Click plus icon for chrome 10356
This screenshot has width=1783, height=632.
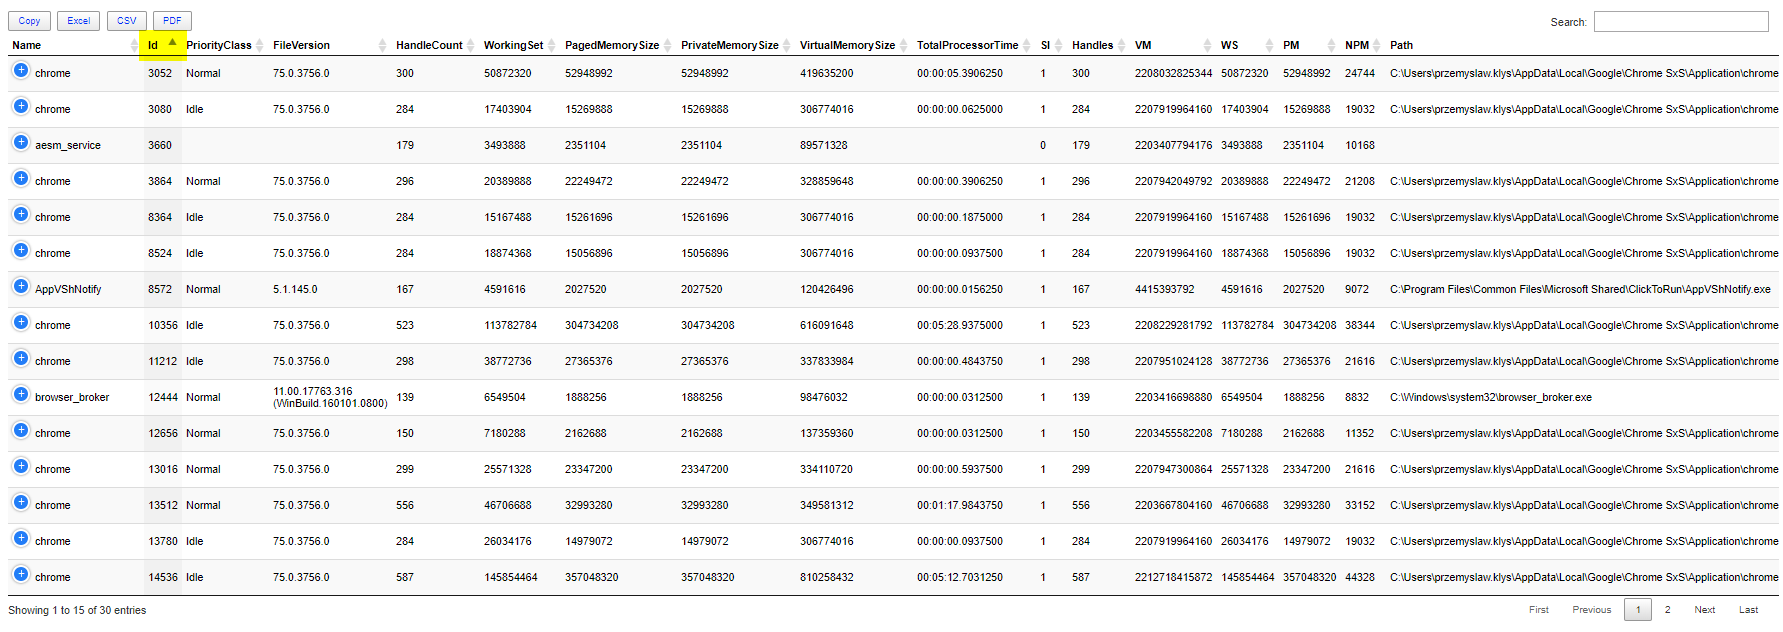20,323
